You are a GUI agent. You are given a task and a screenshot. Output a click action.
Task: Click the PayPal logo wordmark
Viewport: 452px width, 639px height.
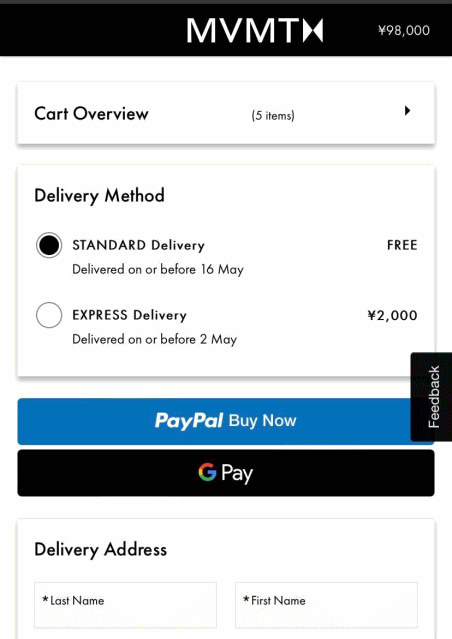coord(189,421)
